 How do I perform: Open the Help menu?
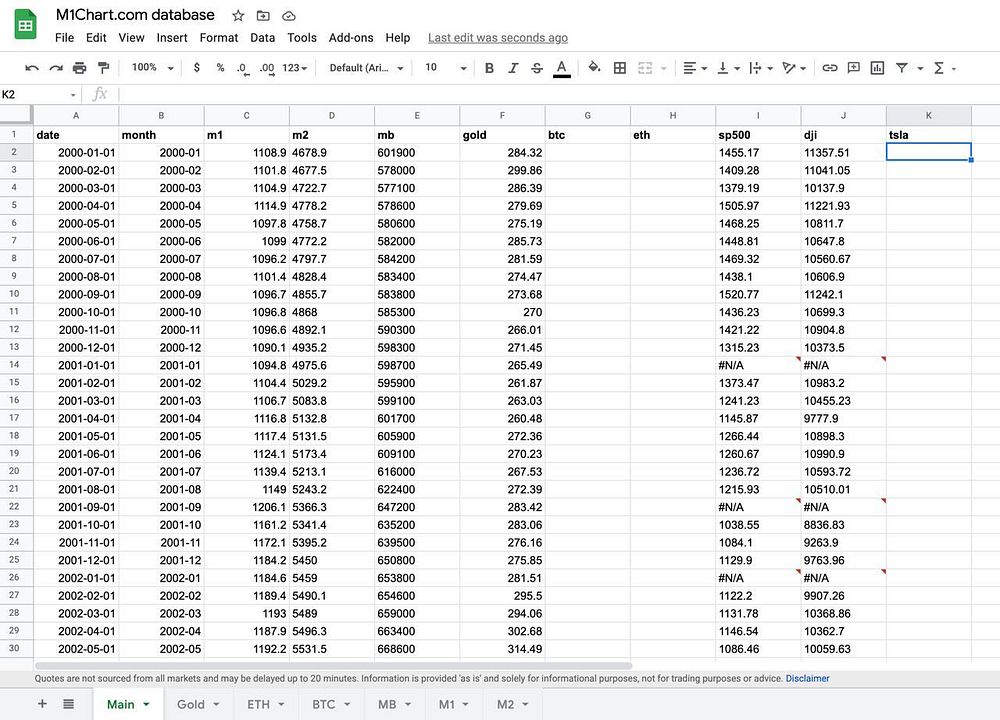(397, 38)
